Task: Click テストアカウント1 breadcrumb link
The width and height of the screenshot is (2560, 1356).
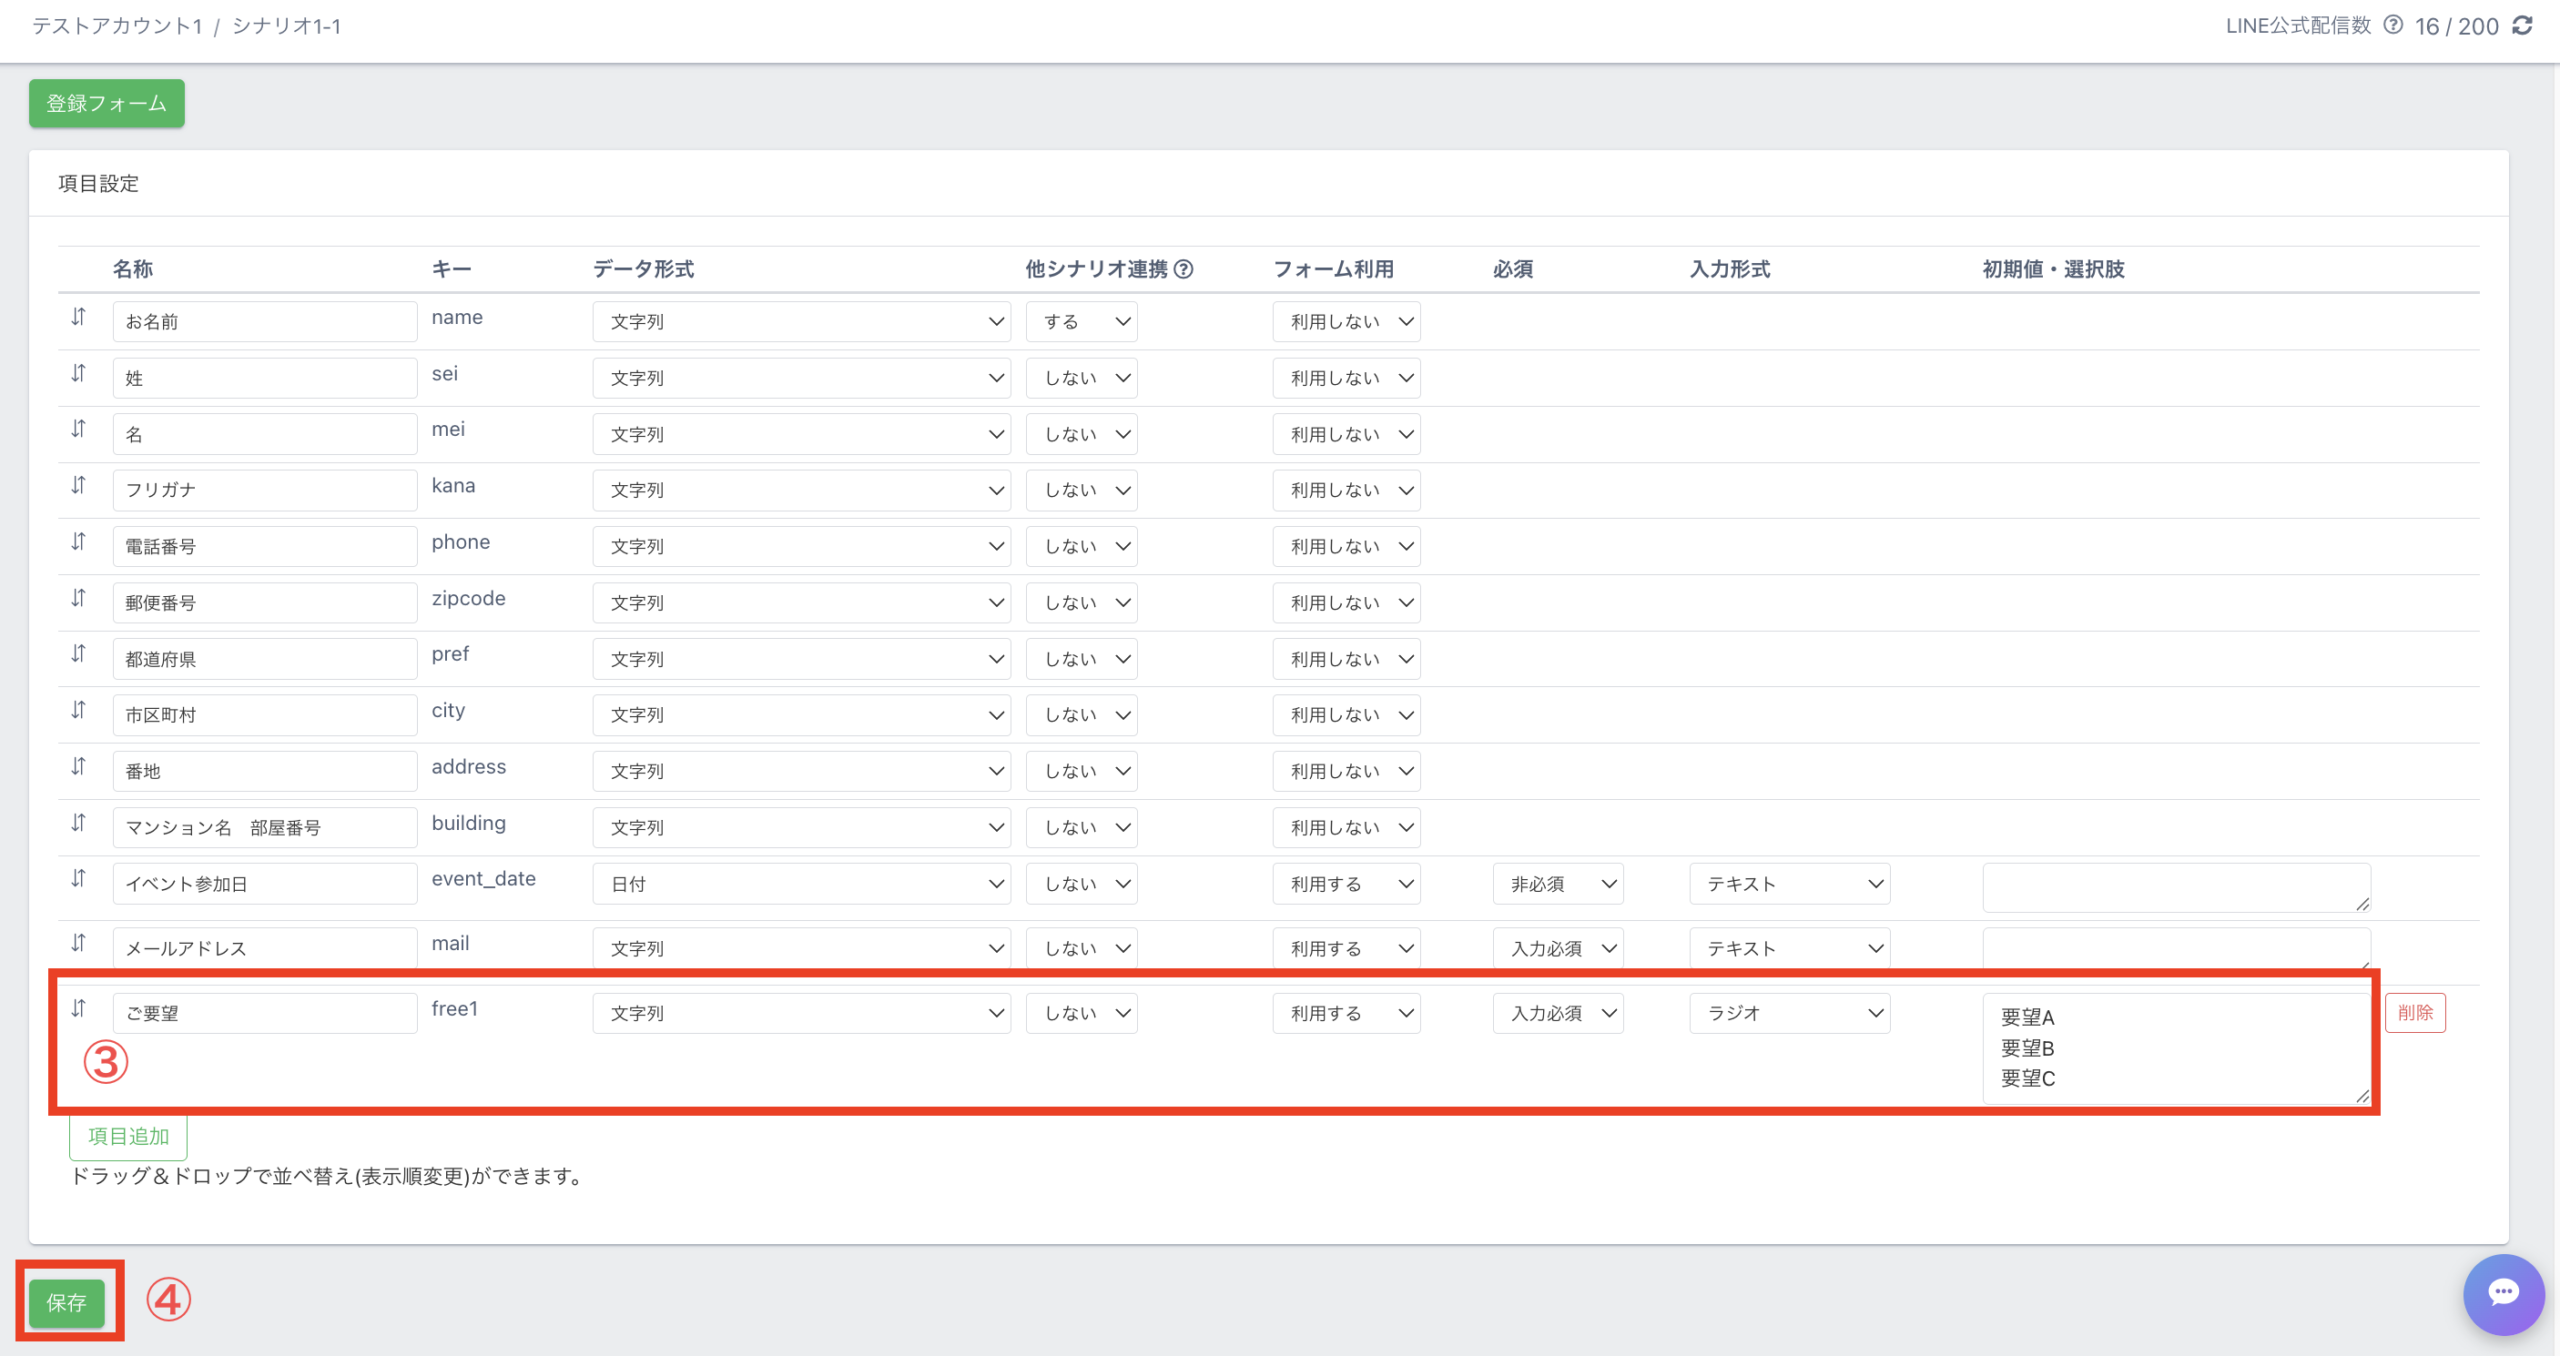Action: pyautogui.click(x=117, y=26)
